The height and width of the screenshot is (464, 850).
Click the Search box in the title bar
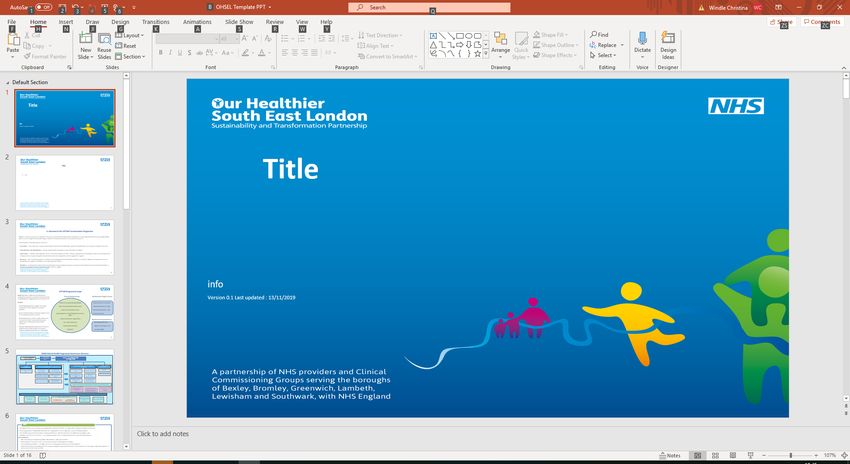point(429,7)
